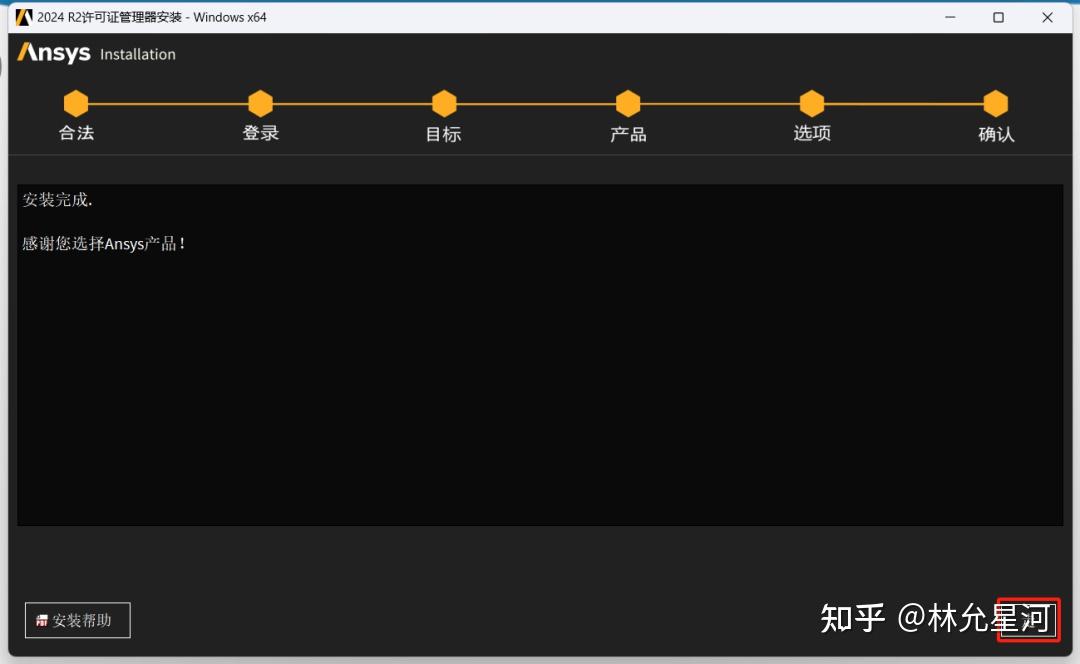
Task: Click the Ansys logo in the header
Action: click(x=53, y=54)
